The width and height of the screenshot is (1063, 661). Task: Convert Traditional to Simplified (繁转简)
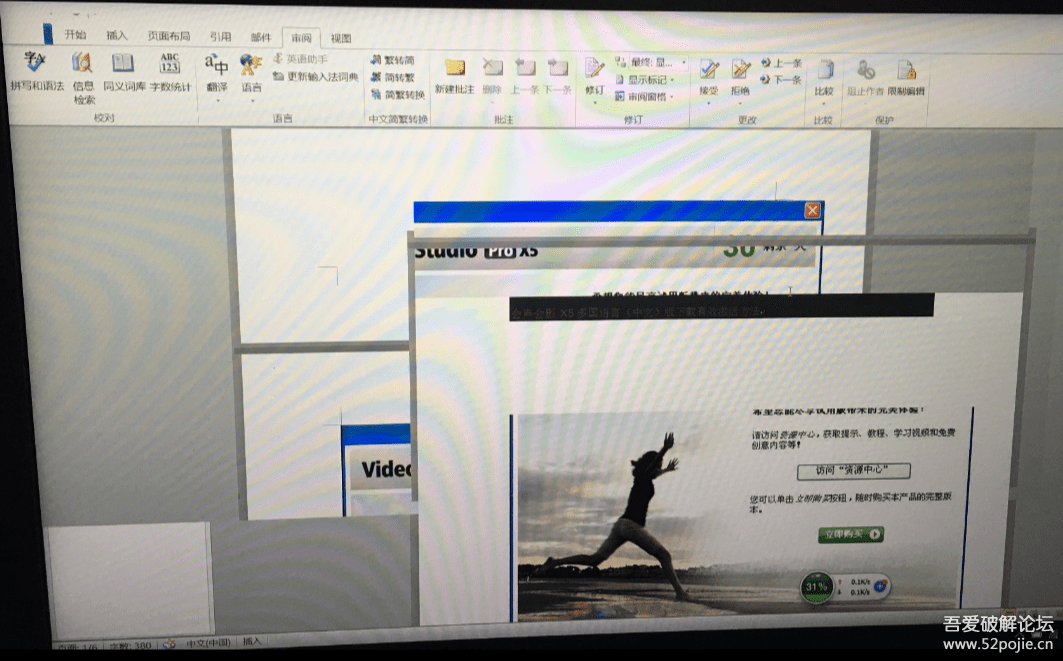393,60
